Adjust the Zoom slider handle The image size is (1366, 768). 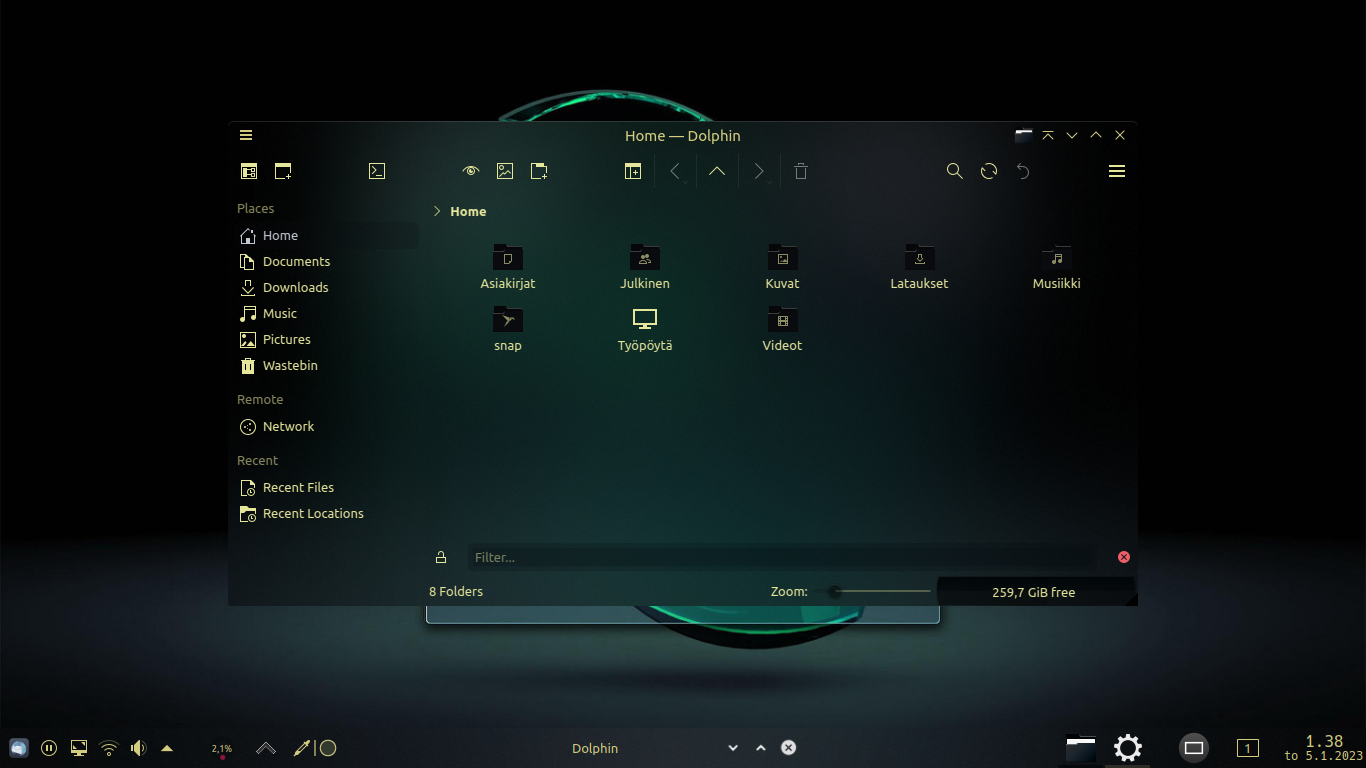tap(835, 591)
